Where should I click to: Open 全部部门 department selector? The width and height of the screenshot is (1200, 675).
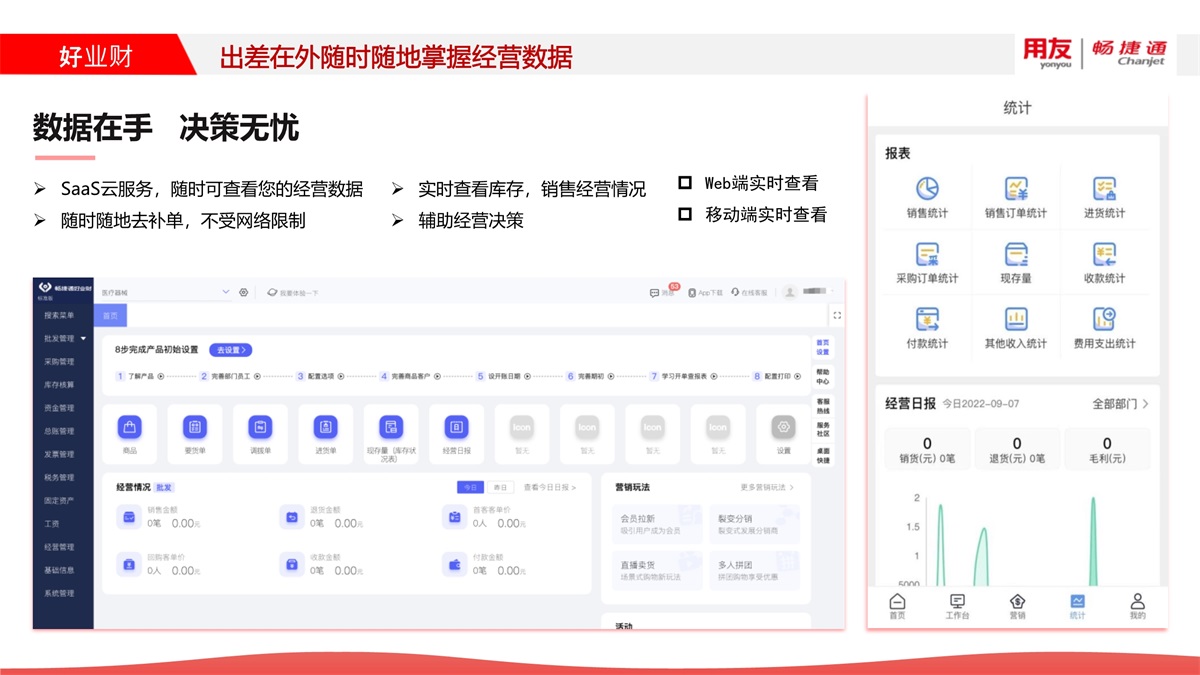(1120, 404)
